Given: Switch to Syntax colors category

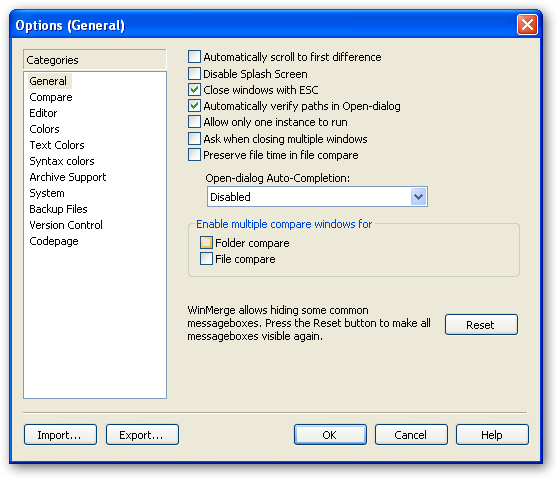Looking at the screenshot, I should pos(62,161).
